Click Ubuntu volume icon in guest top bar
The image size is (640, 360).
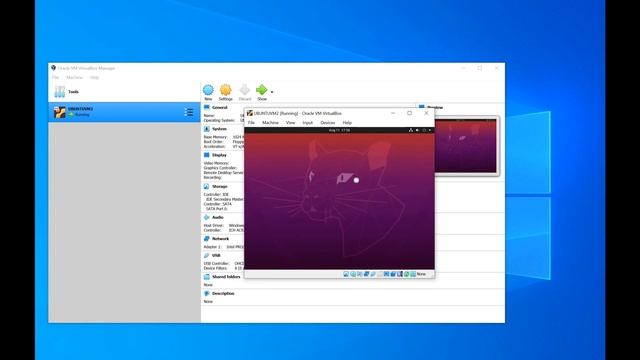(x=417, y=130)
